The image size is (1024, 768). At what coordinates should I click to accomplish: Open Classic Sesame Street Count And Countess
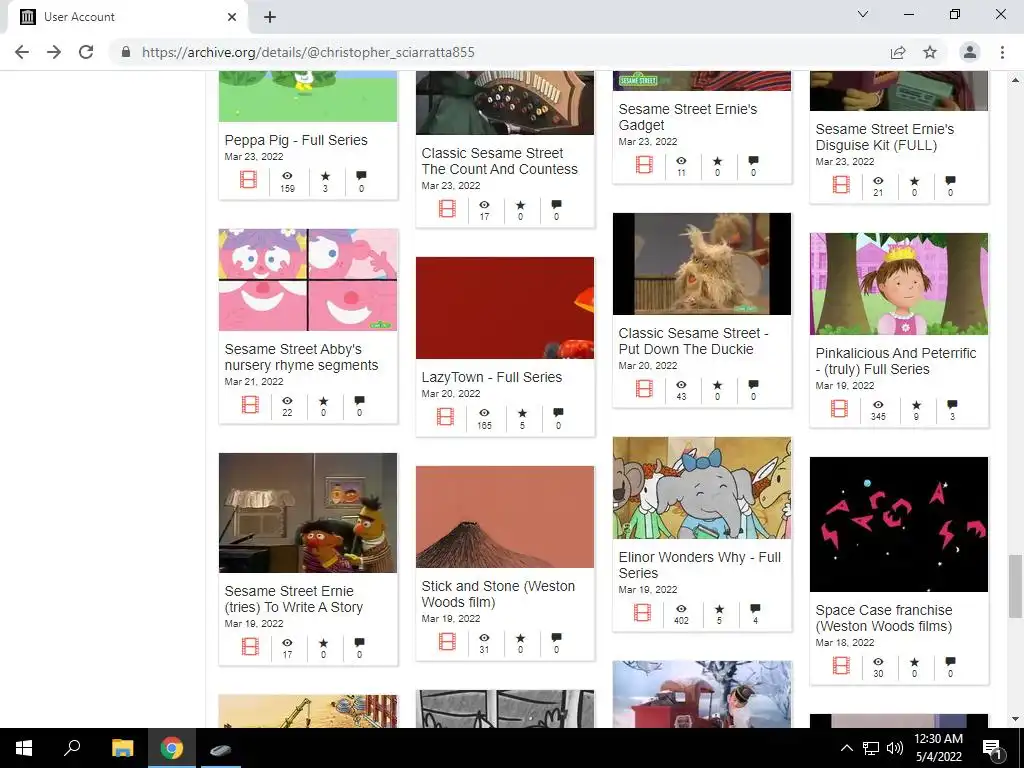(x=500, y=161)
